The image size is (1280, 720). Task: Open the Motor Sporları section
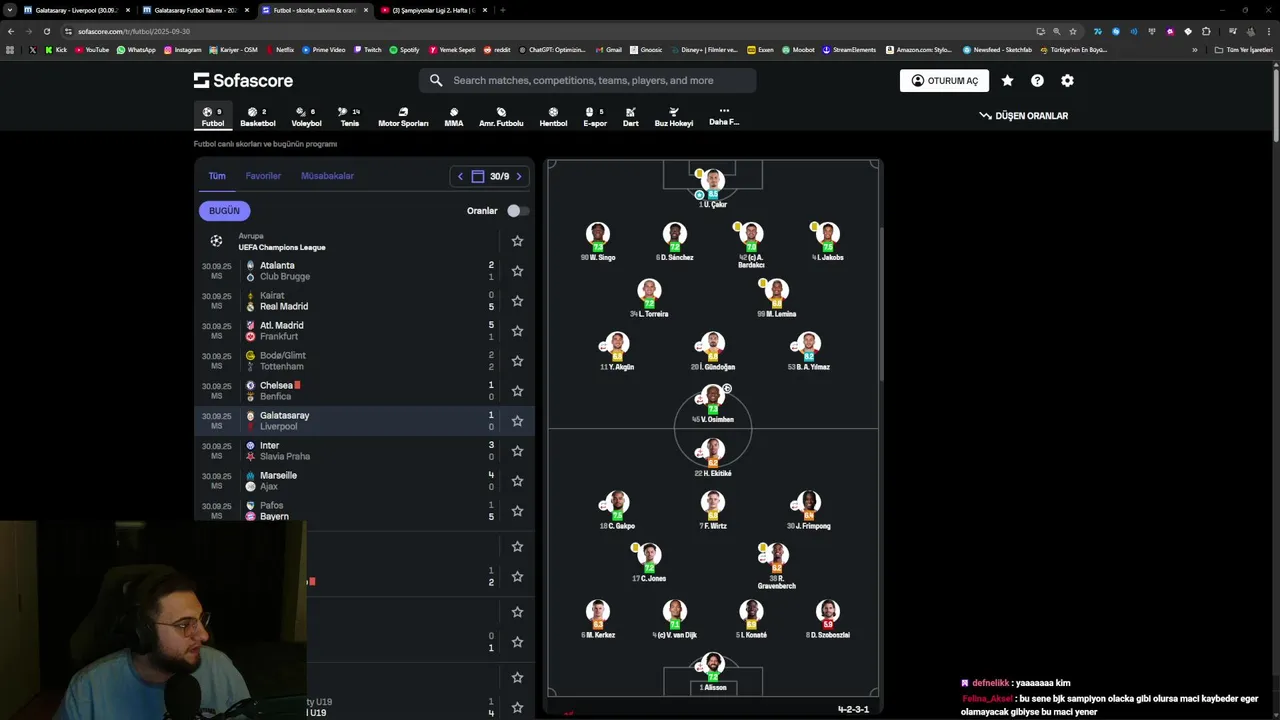403,117
